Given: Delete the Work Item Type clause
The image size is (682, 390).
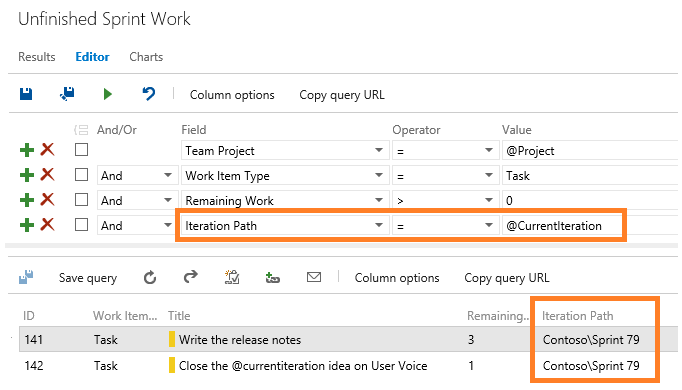Looking at the screenshot, I should [x=47, y=175].
